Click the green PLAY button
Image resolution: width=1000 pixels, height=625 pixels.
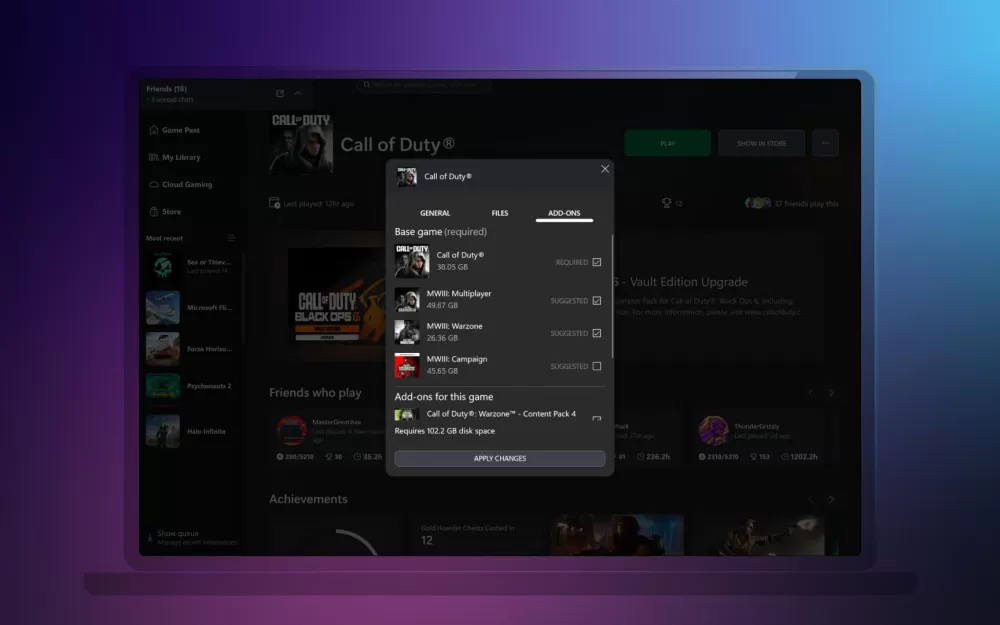coord(667,143)
